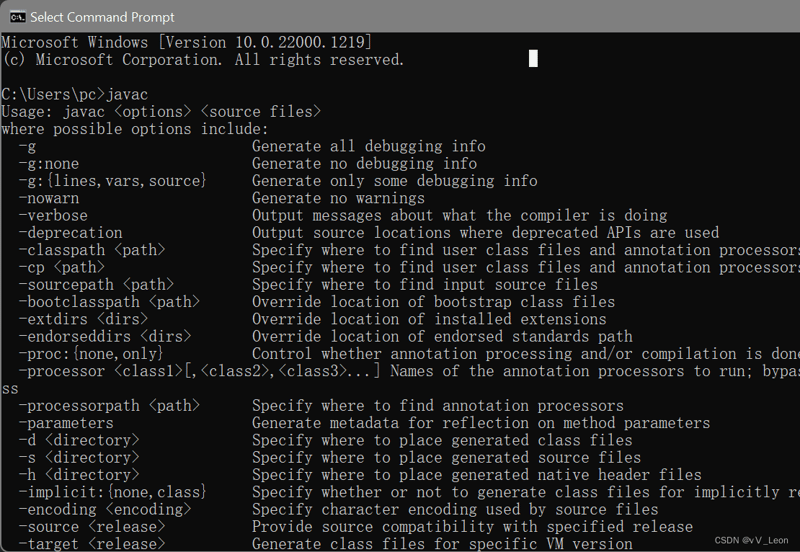Click 'Override location of installed extensions'
This screenshot has height=552, width=800.
point(429,319)
